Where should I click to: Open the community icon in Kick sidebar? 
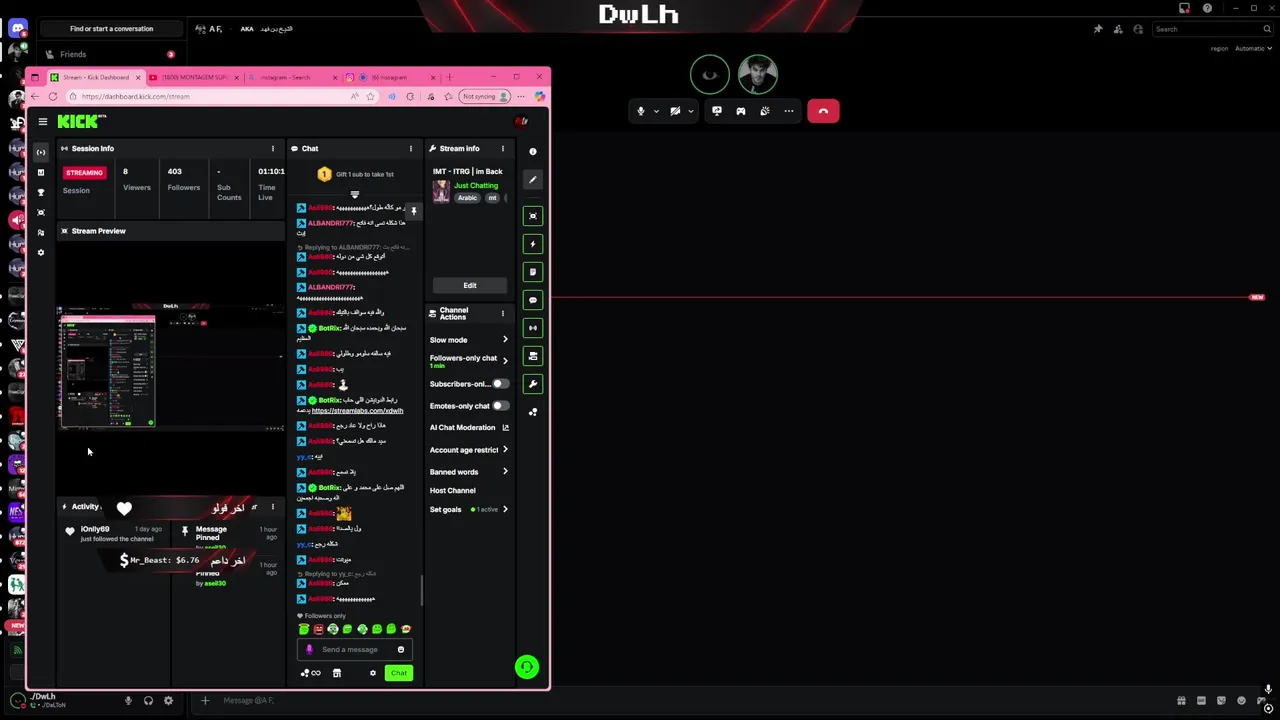coord(41,232)
